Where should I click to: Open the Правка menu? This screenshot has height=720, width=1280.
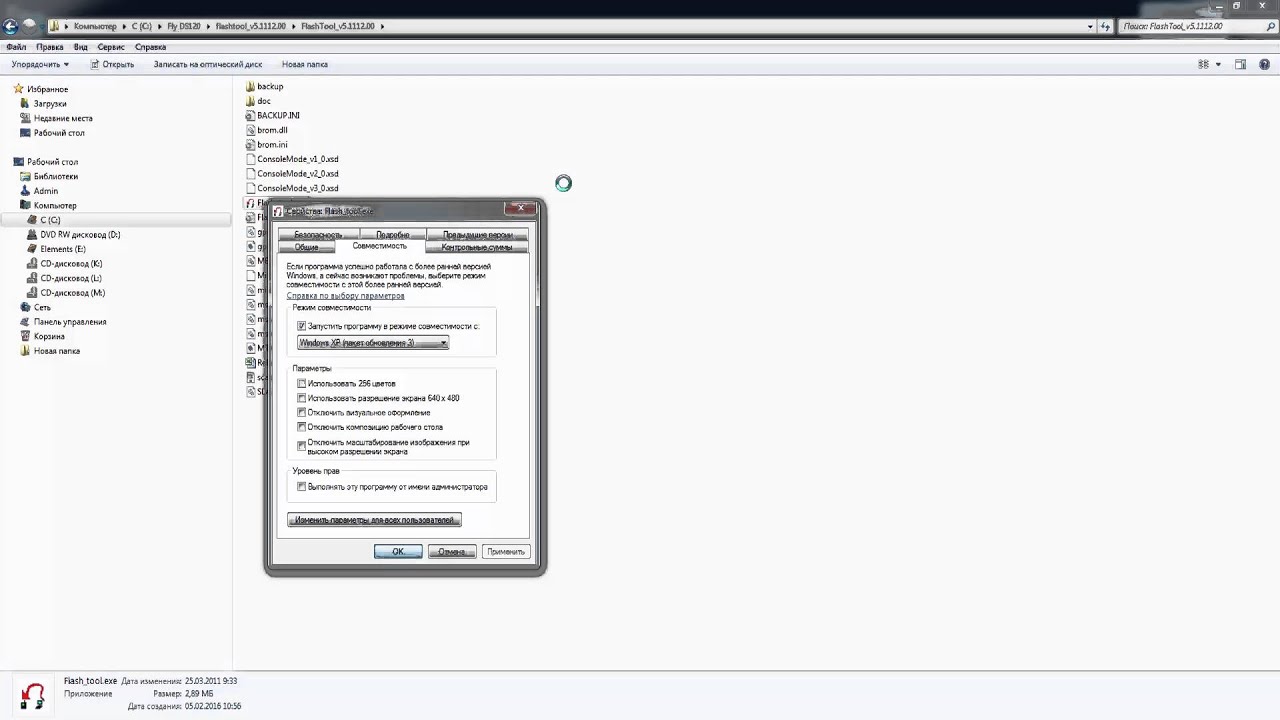tap(50, 47)
